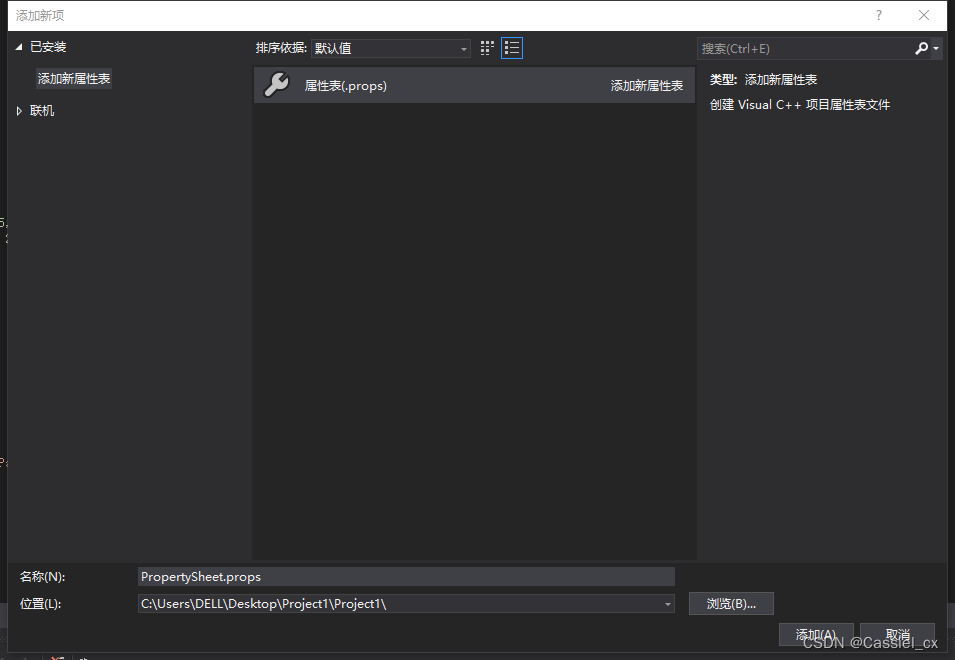Image resolution: width=955 pixels, height=660 pixels.
Task: Switch to small icons grid view
Action: click(x=487, y=48)
